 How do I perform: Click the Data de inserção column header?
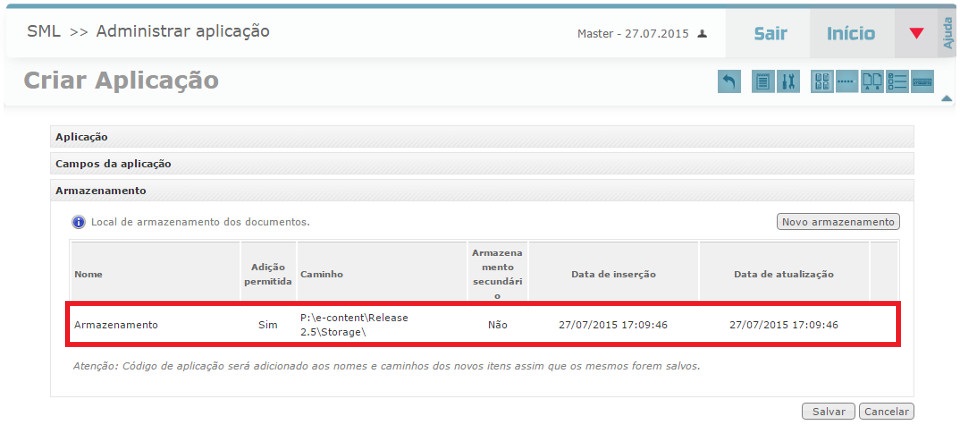(613, 274)
